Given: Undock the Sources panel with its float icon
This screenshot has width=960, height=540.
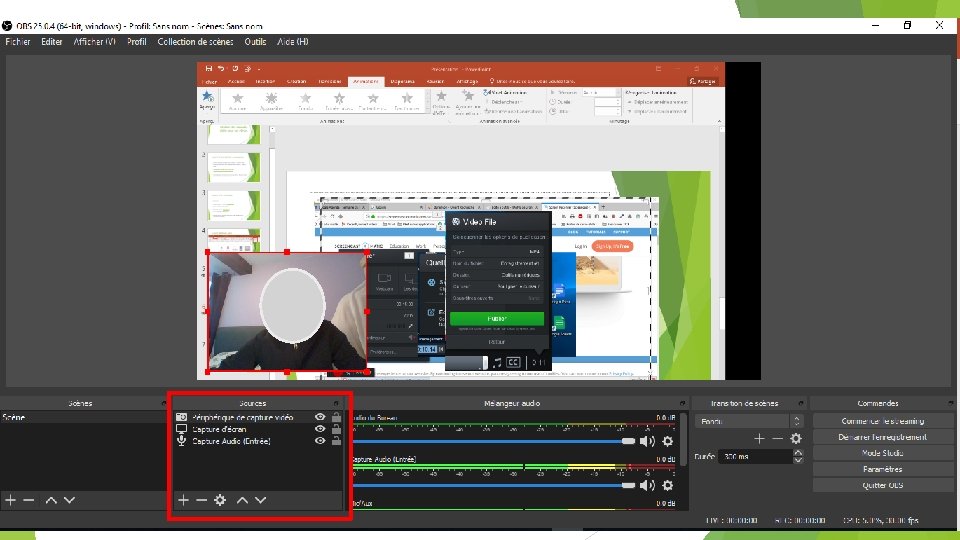Looking at the screenshot, I should point(336,403).
